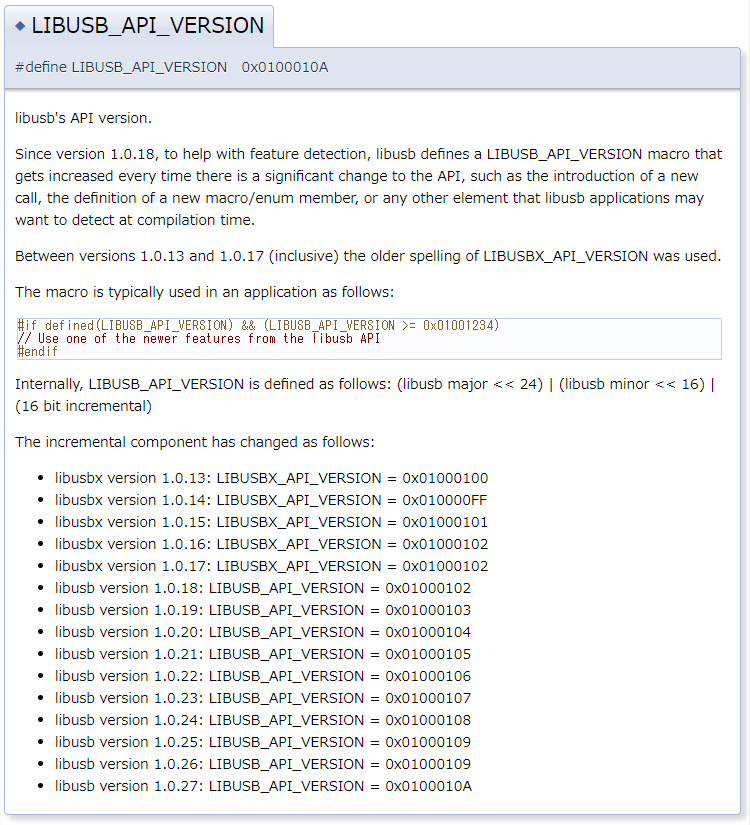Click the libusb version 1.0.23 list entry

[263, 698]
